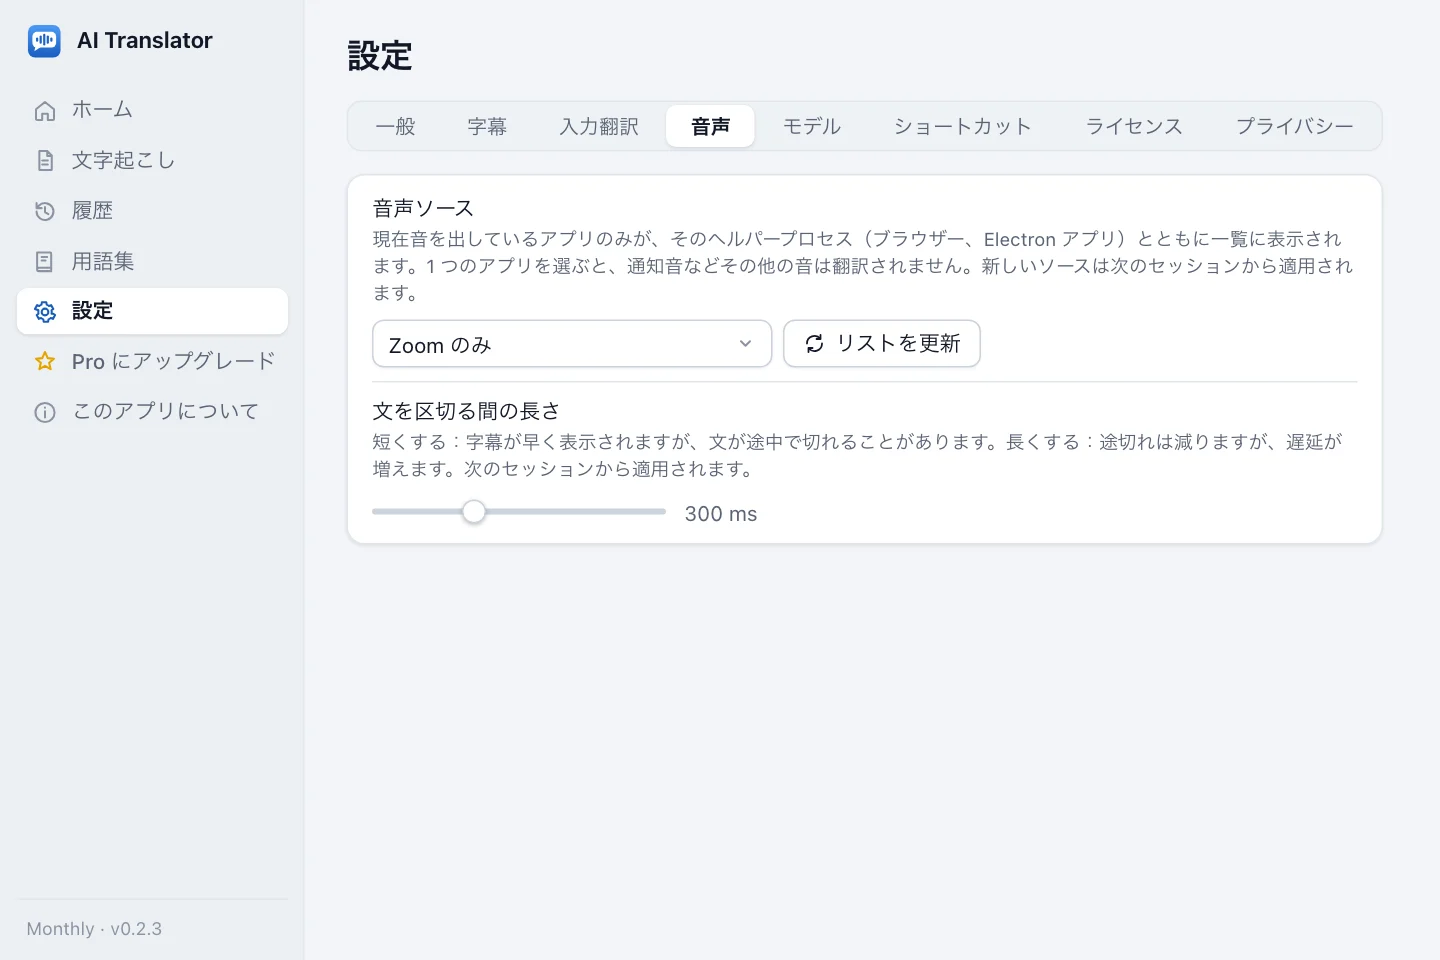
Task: Click the clock icon beside 履歴
Action: pos(45,211)
